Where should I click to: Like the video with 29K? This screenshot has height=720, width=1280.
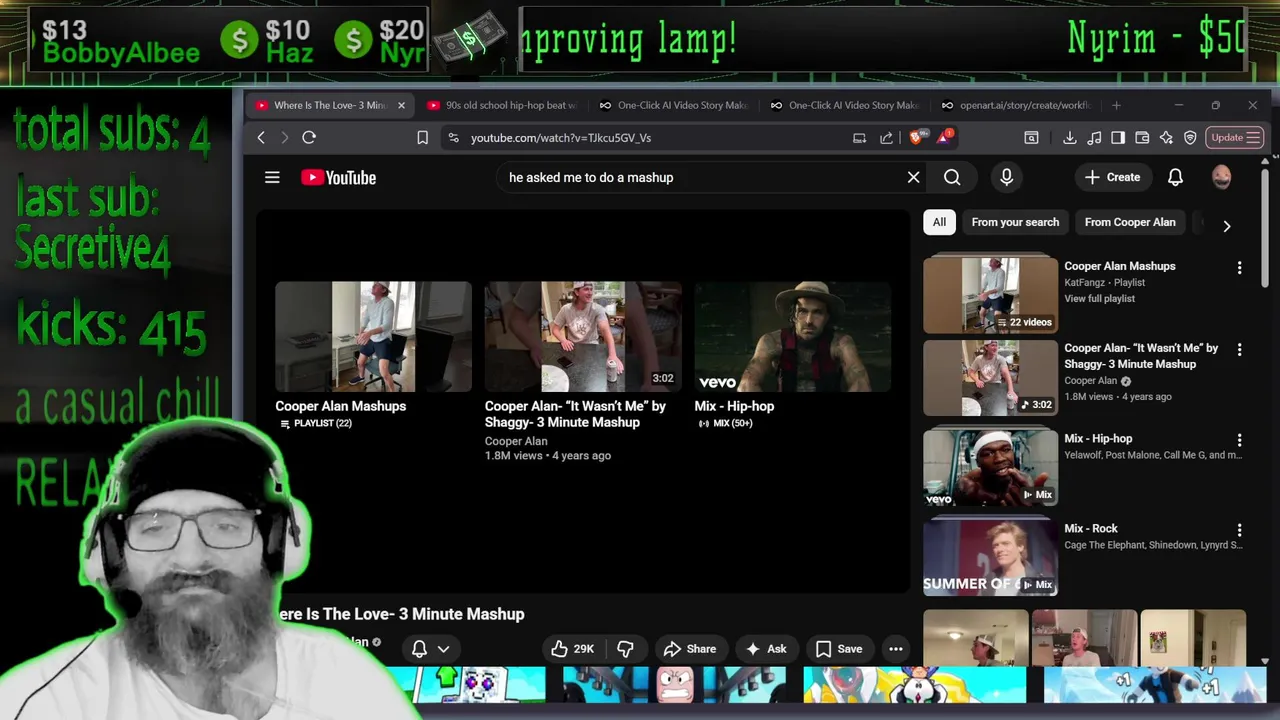pyautogui.click(x=573, y=649)
